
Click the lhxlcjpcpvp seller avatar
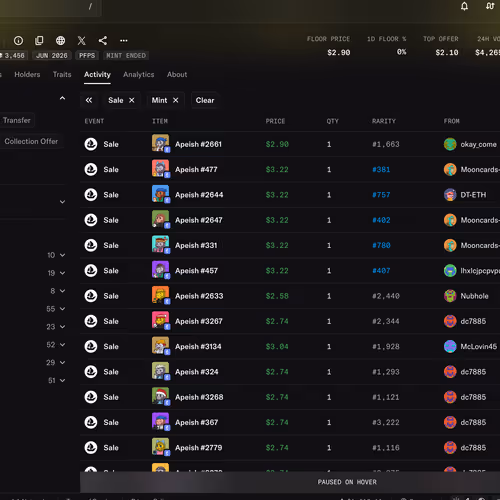pos(450,271)
